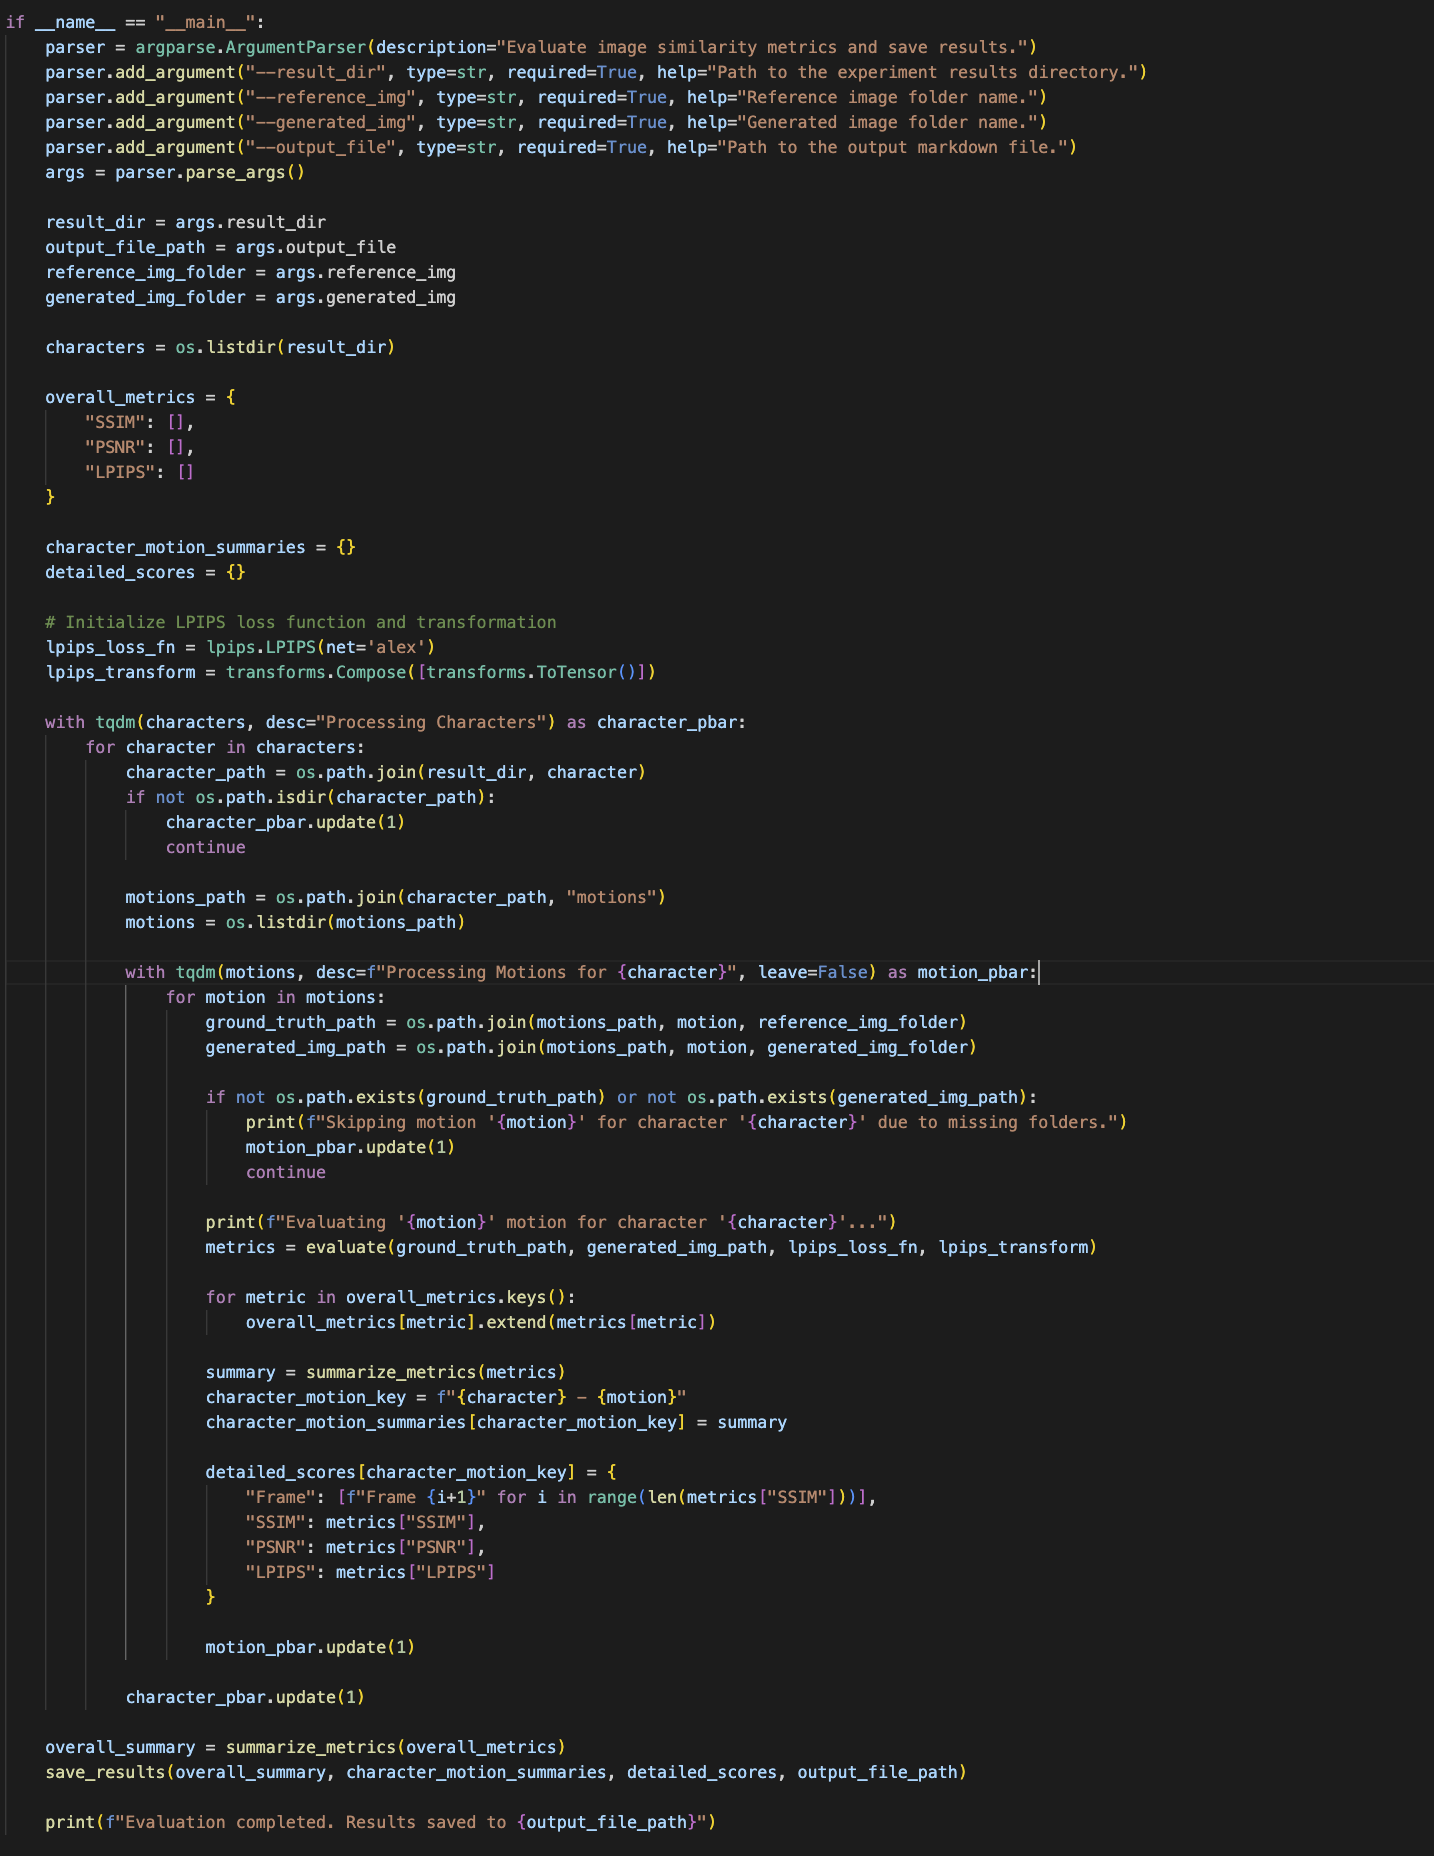Click the `save_results(` call line
The height and width of the screenshot is (1856, 1434).
pyautogui.click(x=506, y=1772)
